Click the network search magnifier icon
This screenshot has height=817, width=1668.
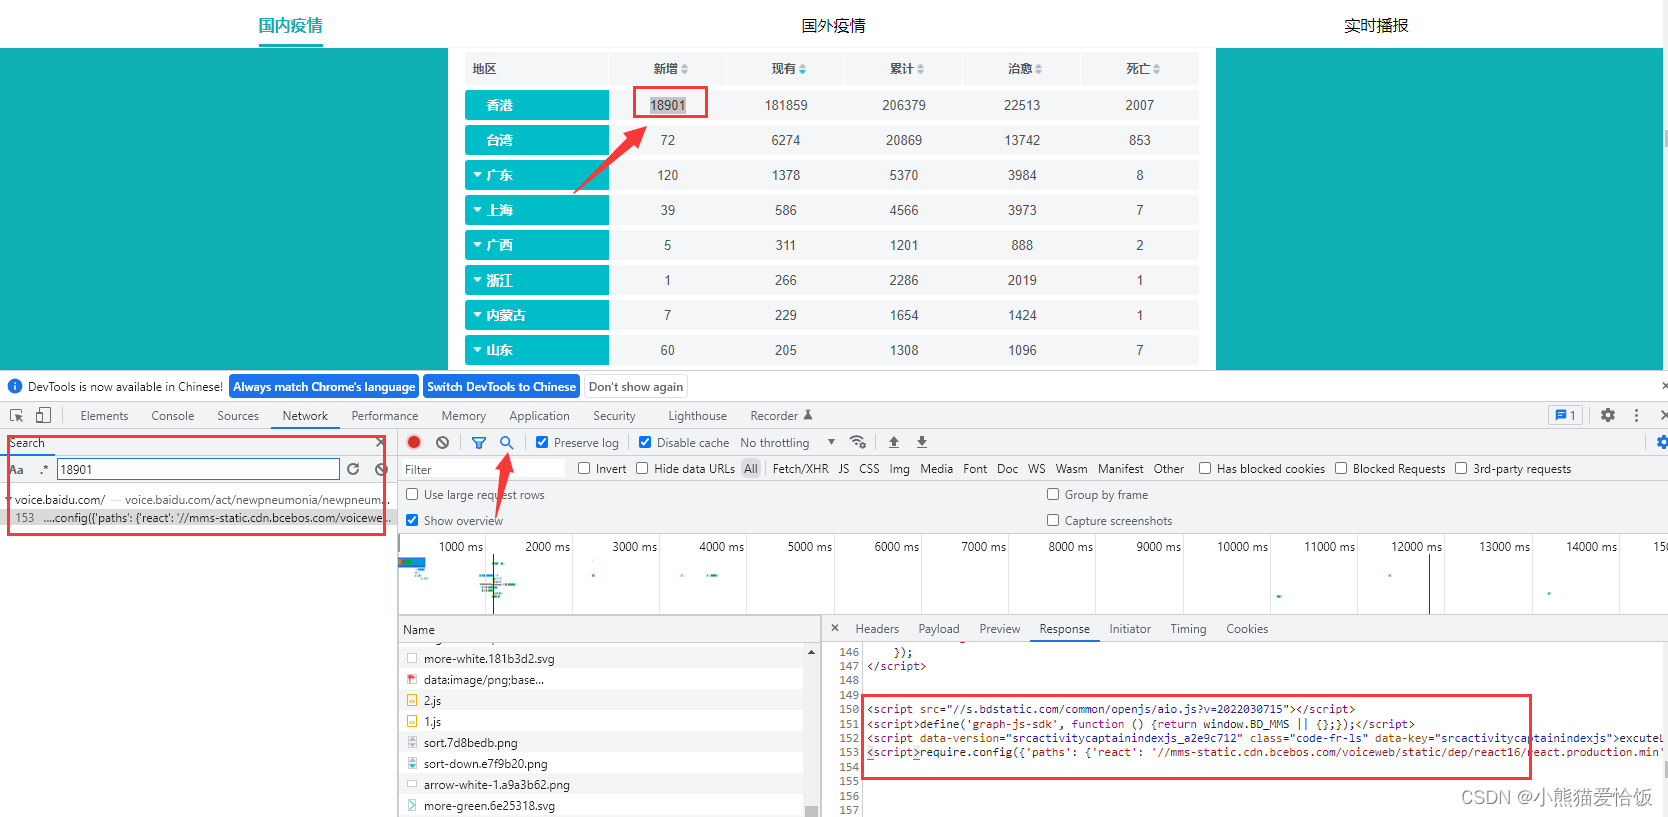point(507,442)
